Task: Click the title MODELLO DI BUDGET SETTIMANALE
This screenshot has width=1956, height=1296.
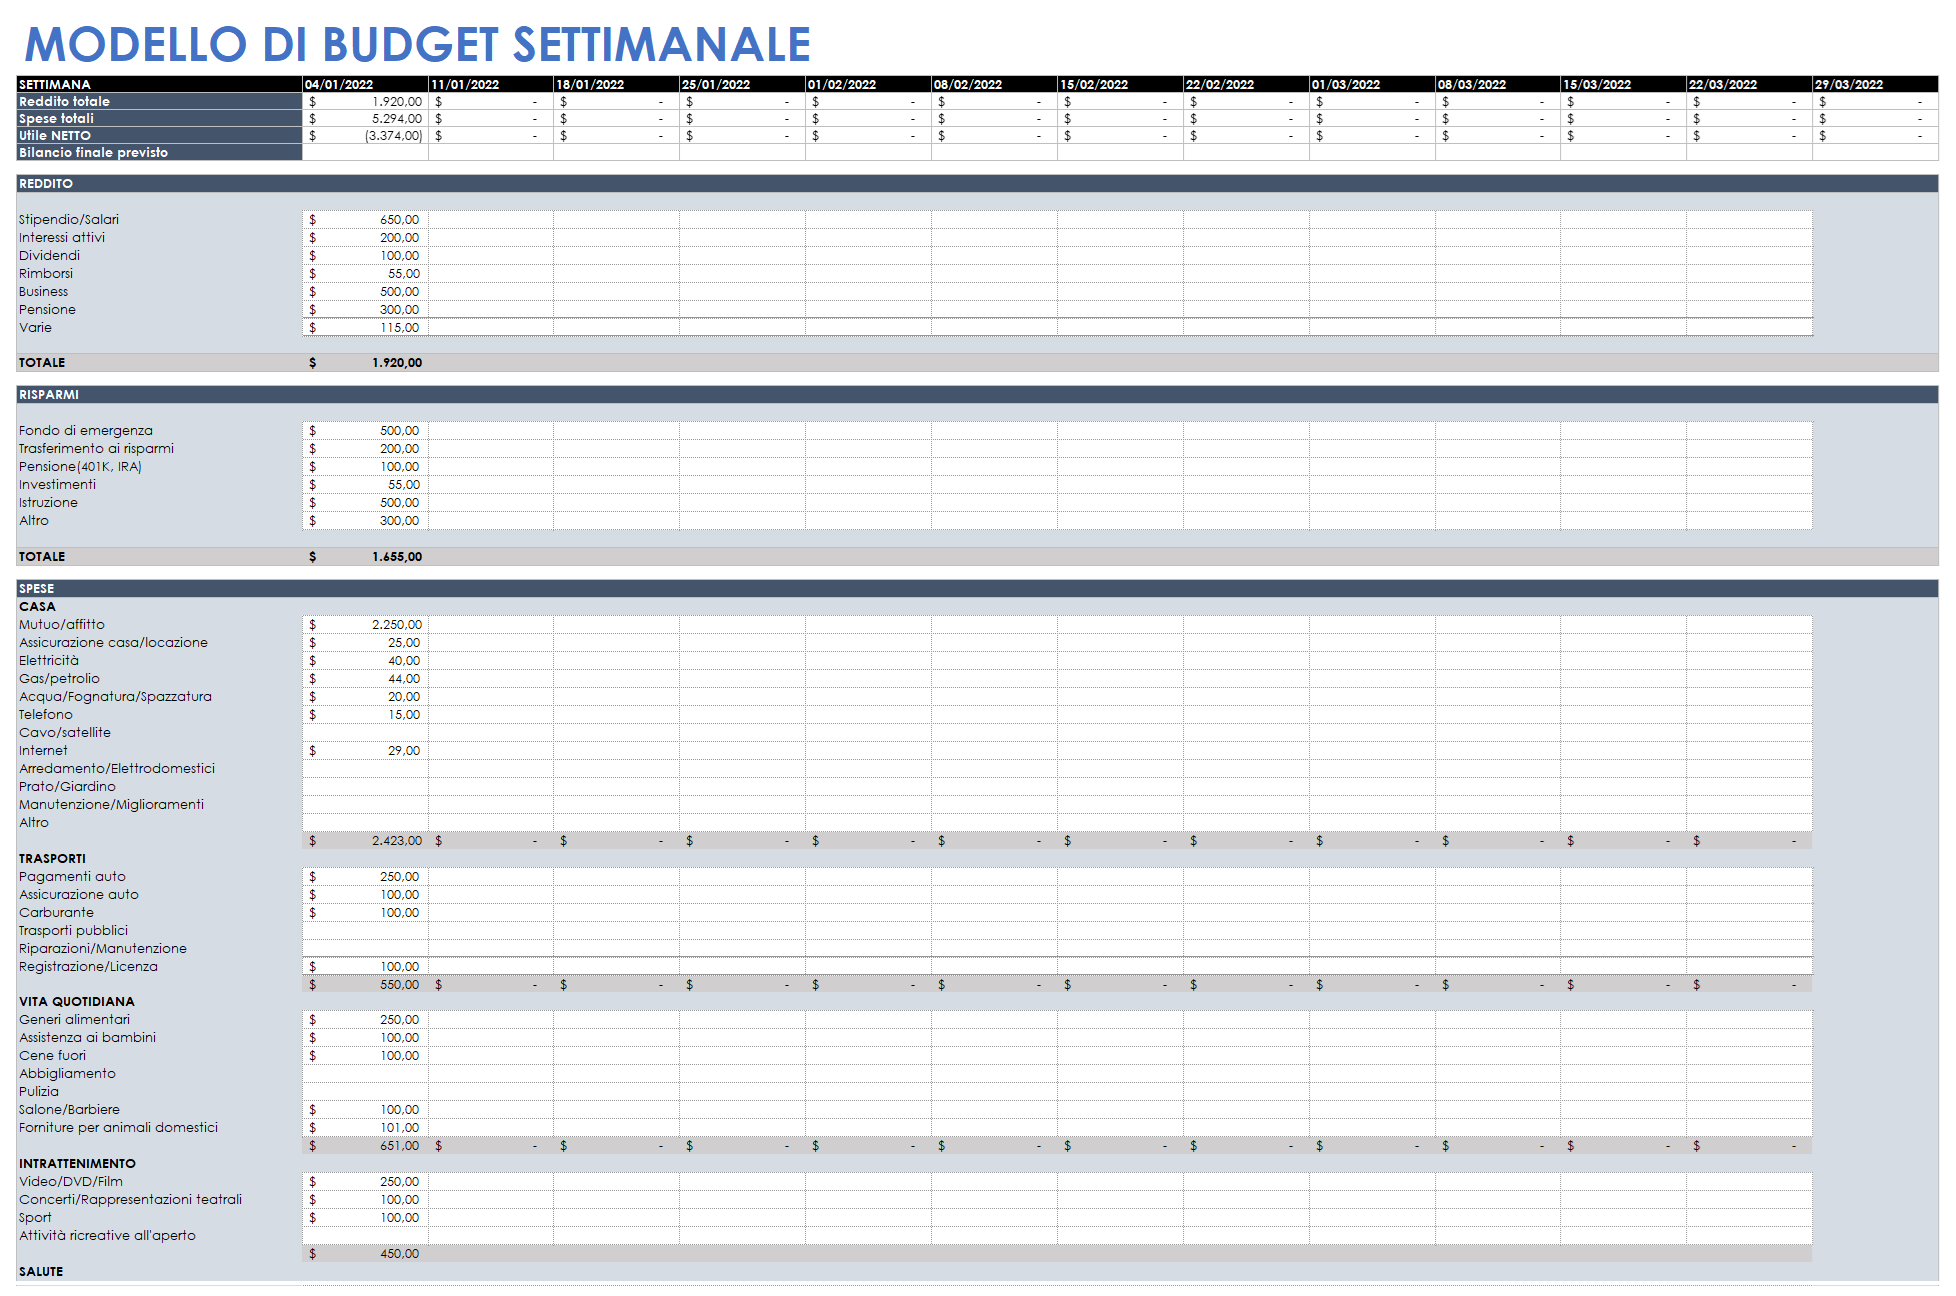Action: [417, 44]
